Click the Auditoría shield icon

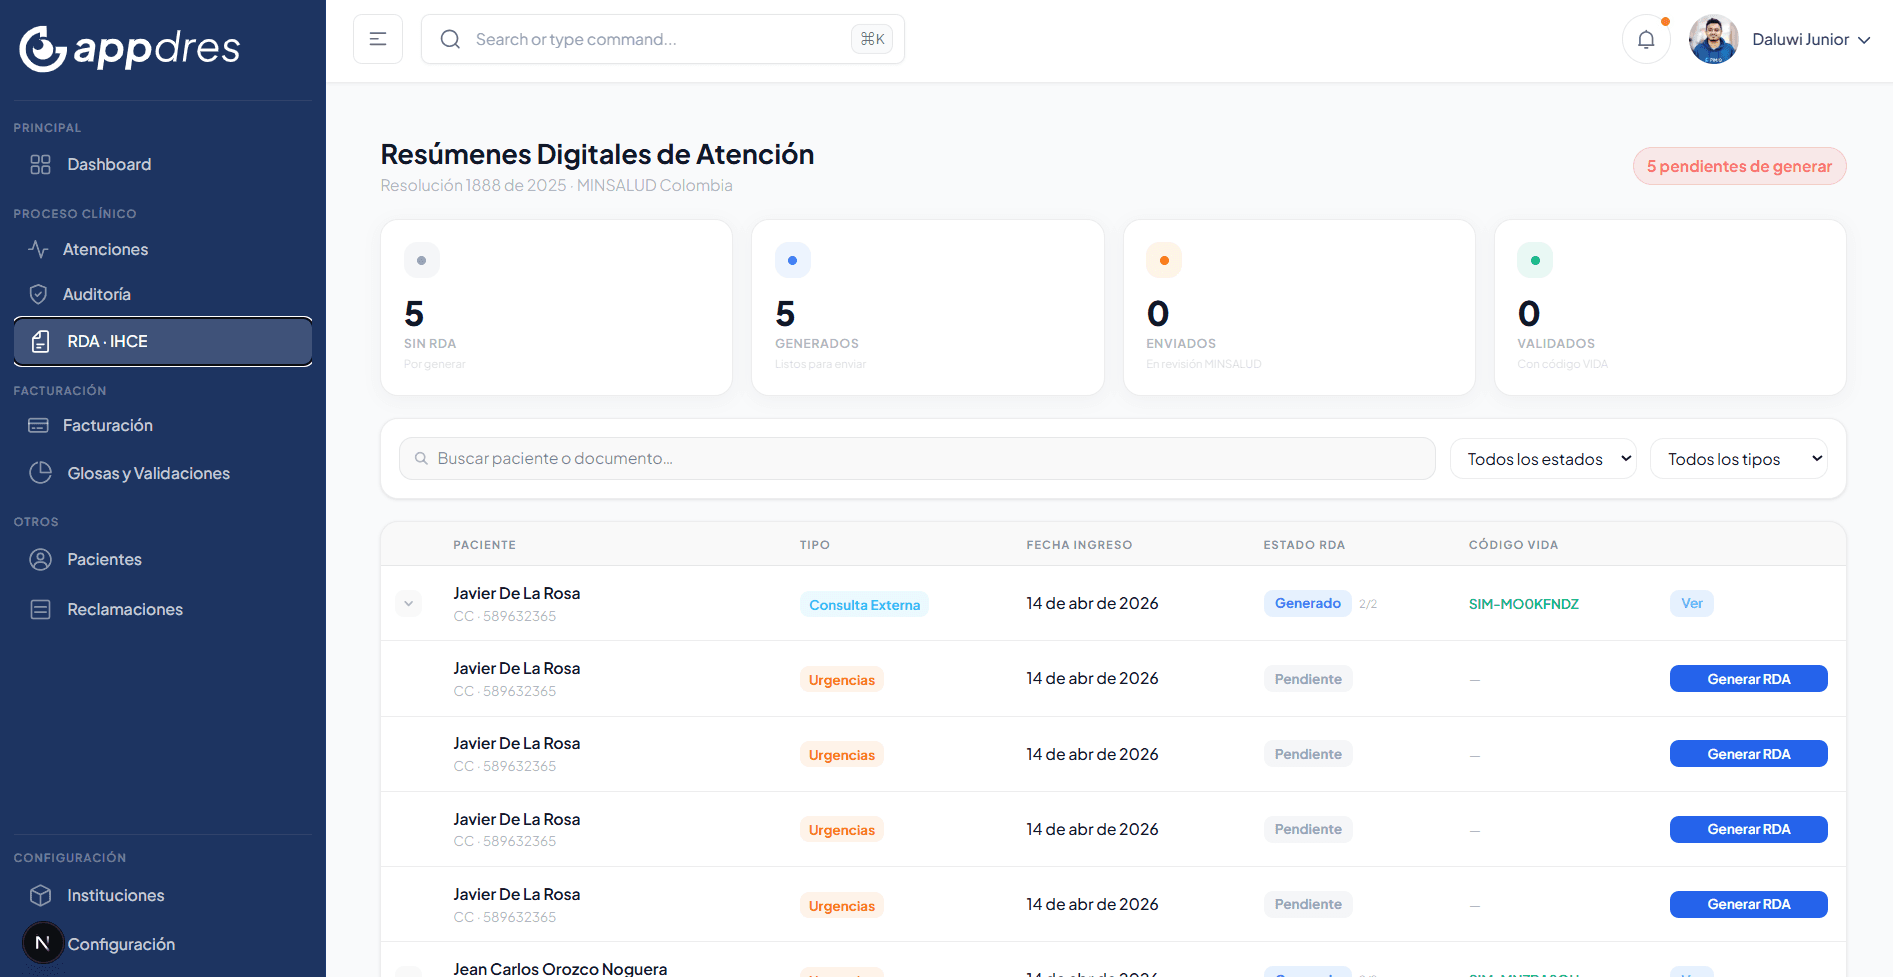click(38, 294)
